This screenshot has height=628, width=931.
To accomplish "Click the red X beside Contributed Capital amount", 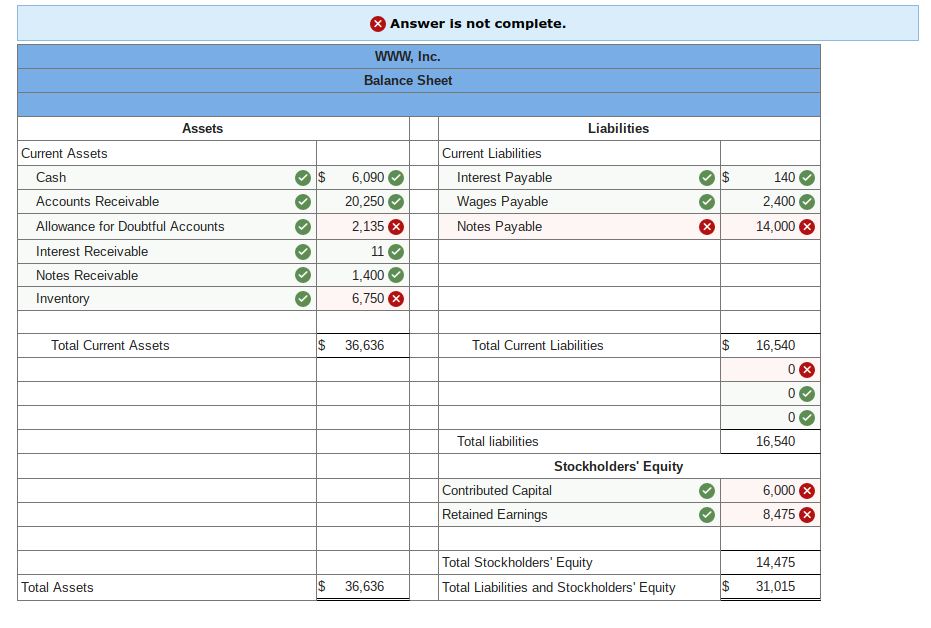I will click(806, 490).
